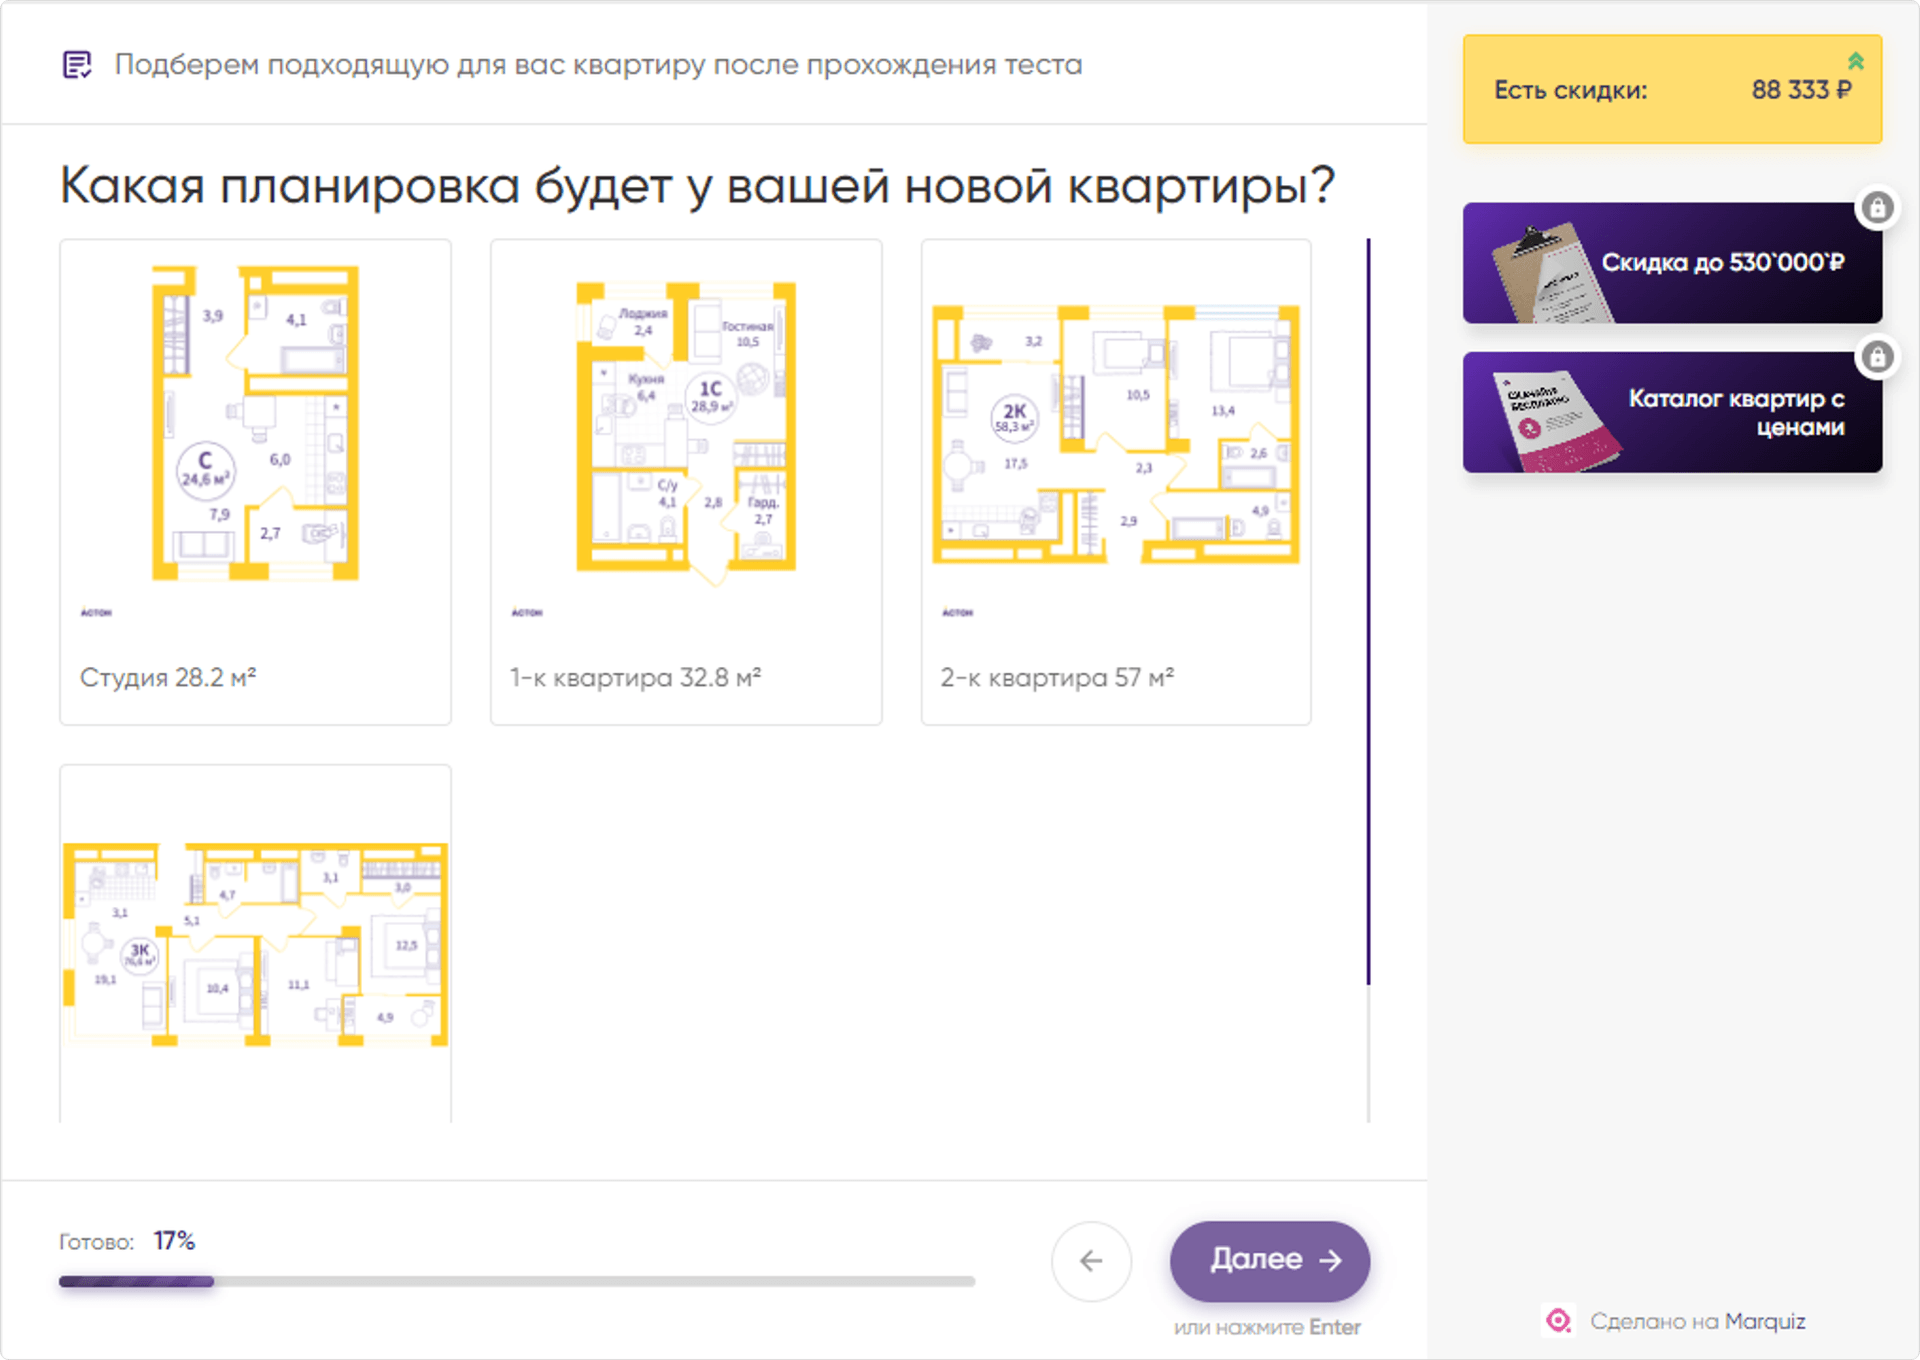Image resolution: width=1920 pixels, height=1360 pixels.
Task: Open the Сделано на Marquiz link
Action: click(x=1697, y=1321)
